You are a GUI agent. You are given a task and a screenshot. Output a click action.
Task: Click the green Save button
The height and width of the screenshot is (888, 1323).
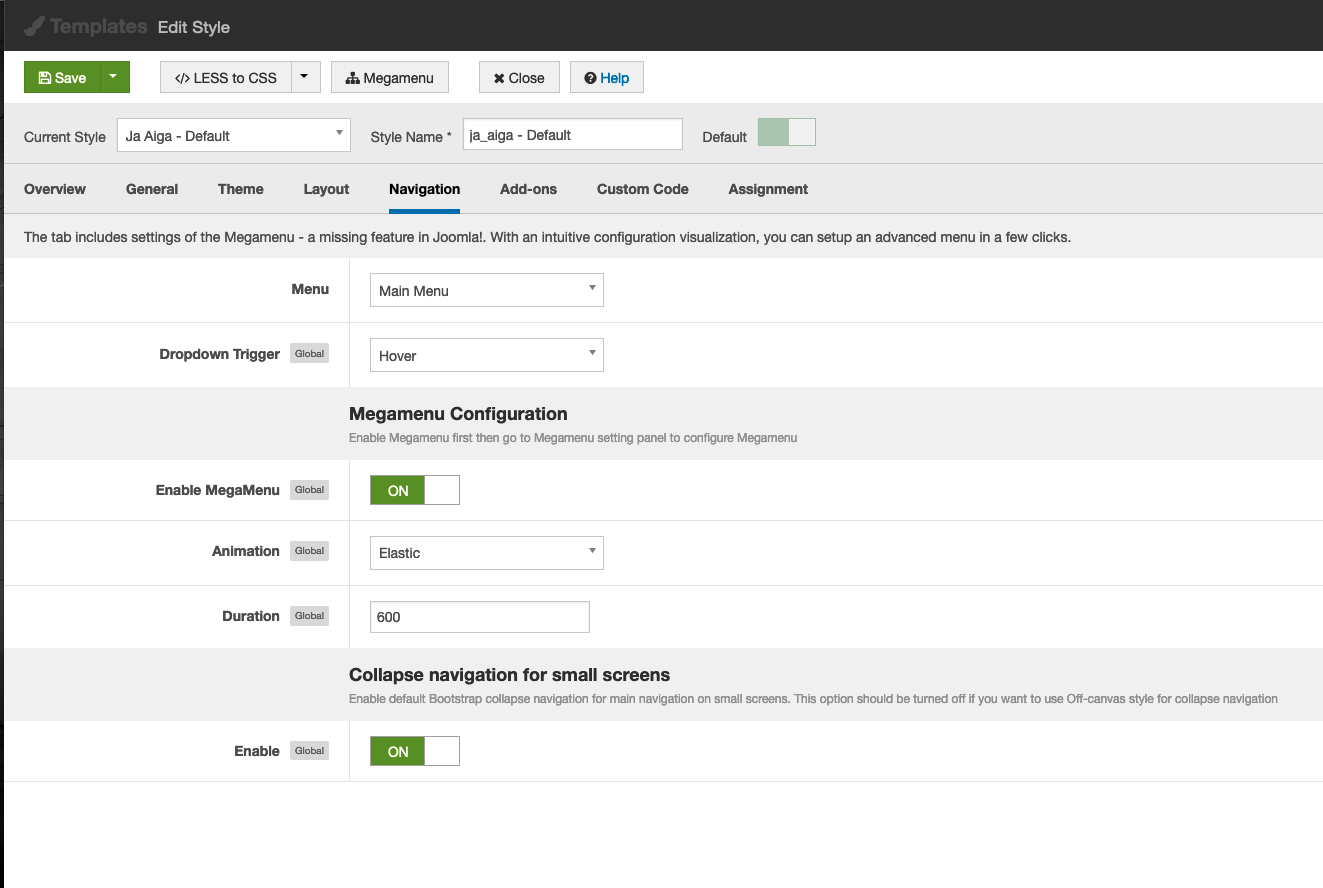tap(62, 78)
